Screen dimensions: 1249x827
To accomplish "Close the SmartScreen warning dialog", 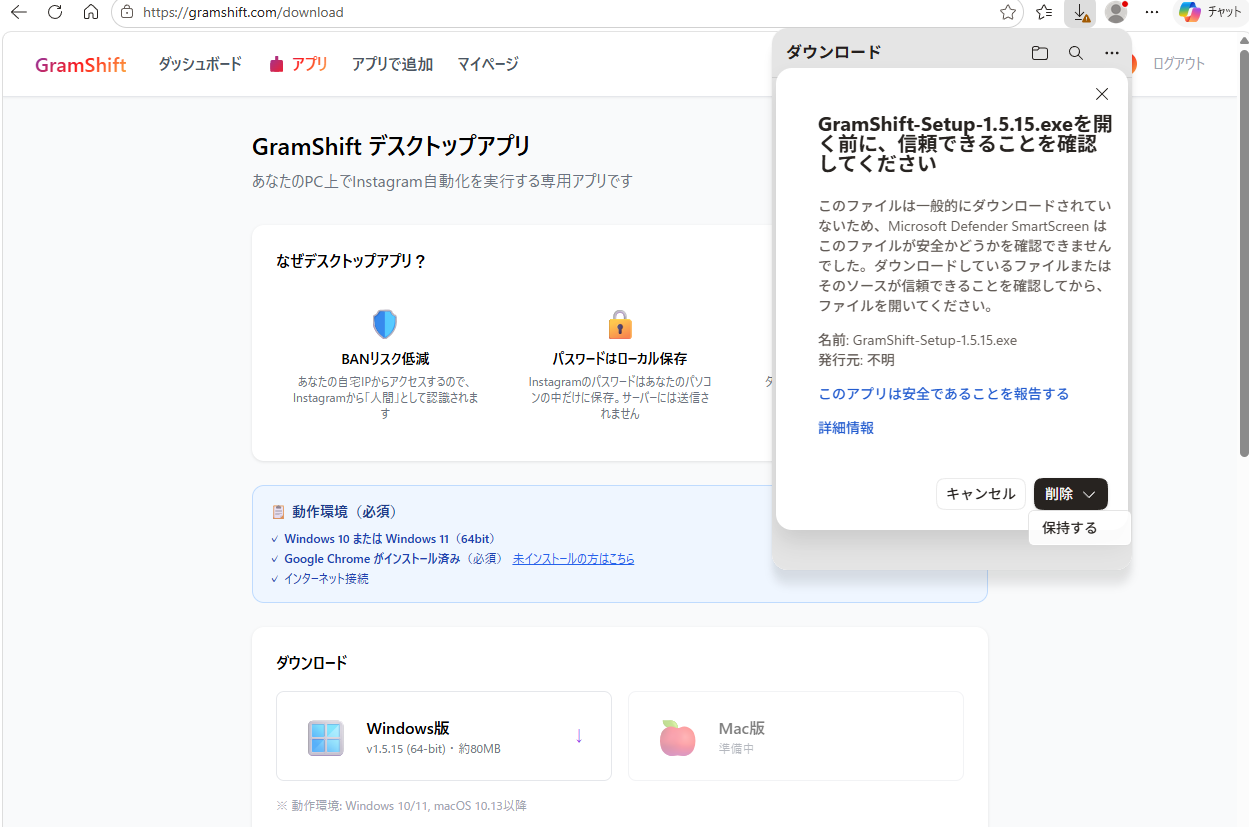I will coord(1102,94).
